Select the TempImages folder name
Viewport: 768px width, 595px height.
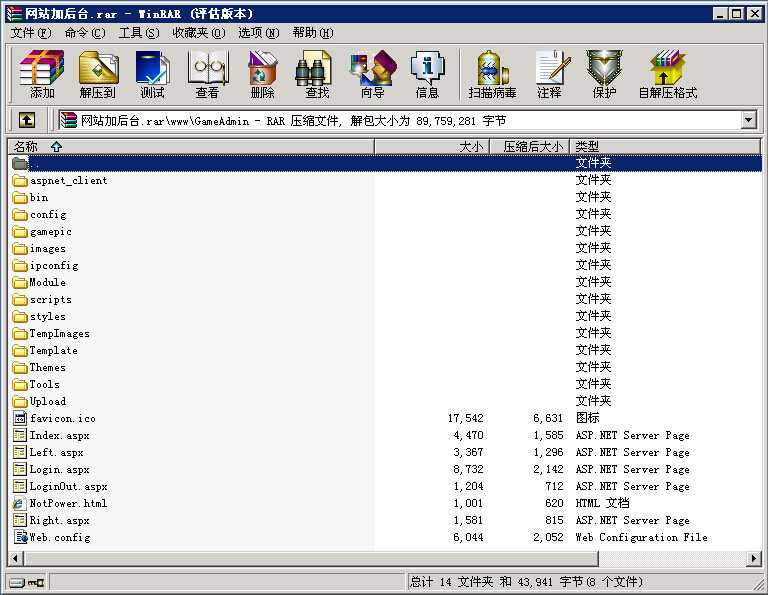[60, 333]
